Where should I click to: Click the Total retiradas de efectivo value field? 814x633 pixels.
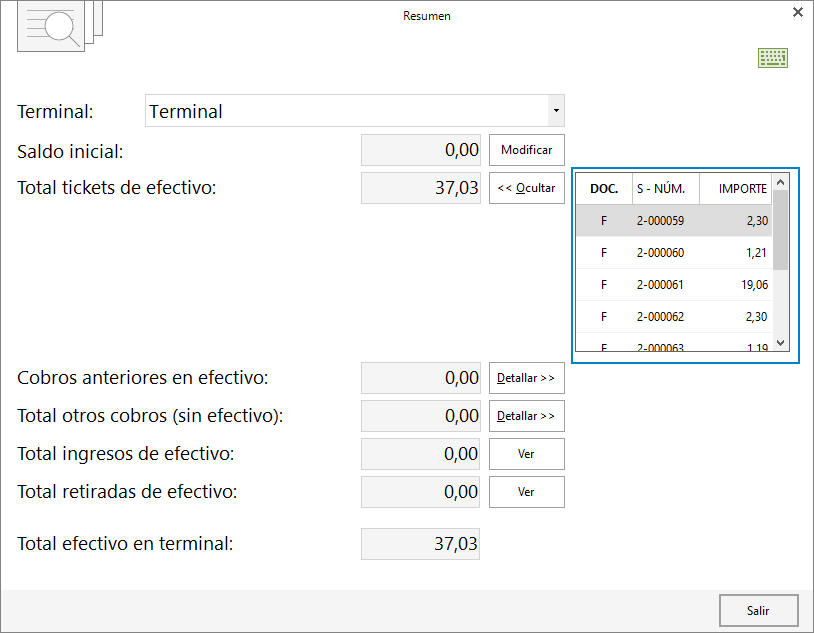tap(420, 492)
